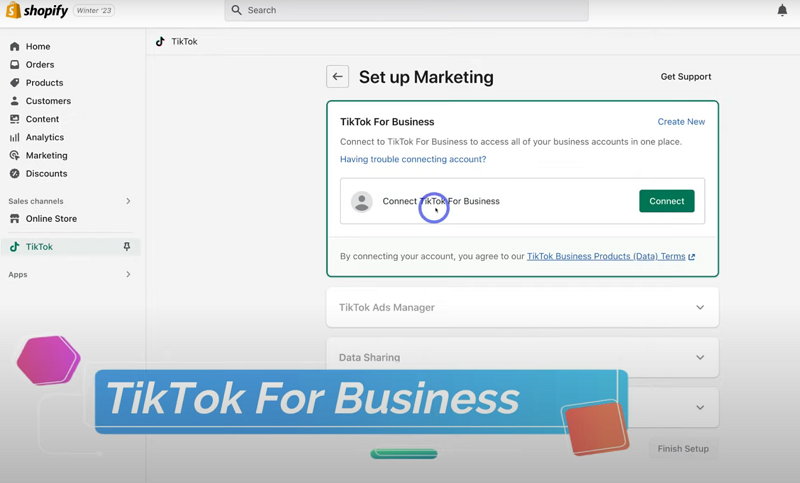Click the Customers person icon
800x483 pixels.
pos(15,101)
